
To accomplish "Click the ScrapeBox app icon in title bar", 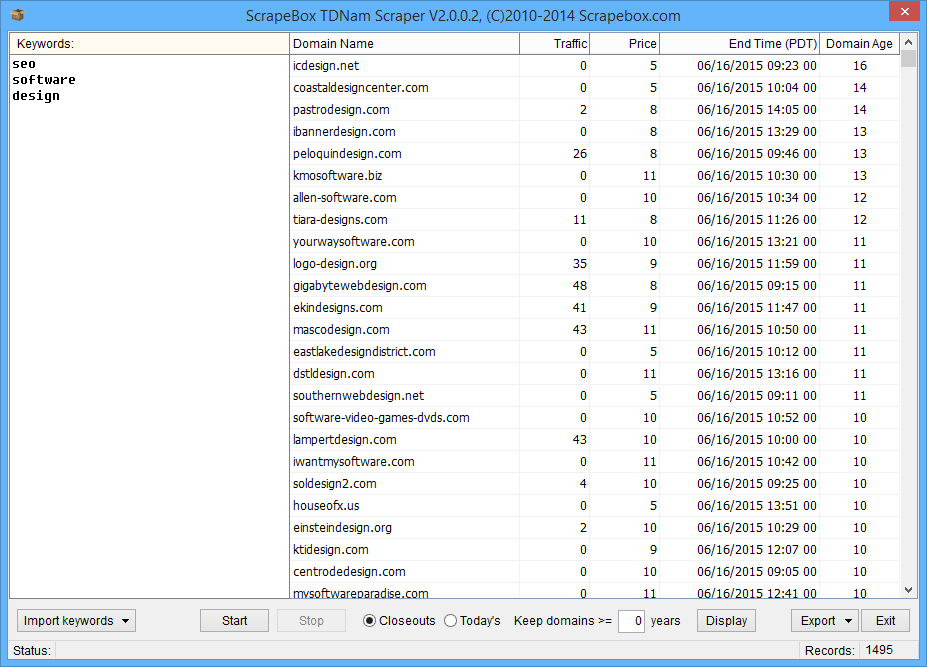I will pyautogui.click(x=17, y=15).
